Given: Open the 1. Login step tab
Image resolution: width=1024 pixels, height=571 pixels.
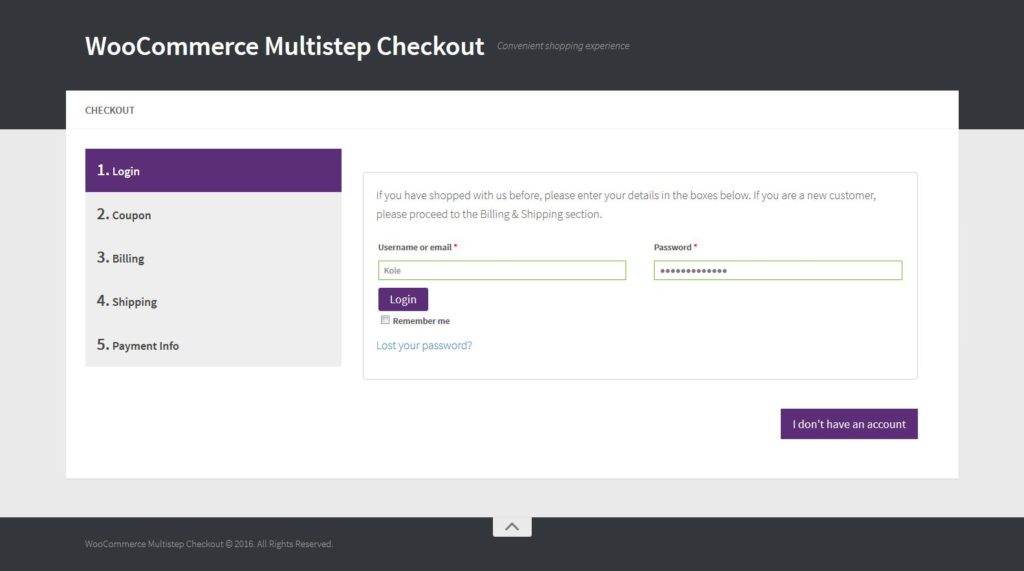Looking at the screenshot, I should pyautogui.click(x=213, y=171).
